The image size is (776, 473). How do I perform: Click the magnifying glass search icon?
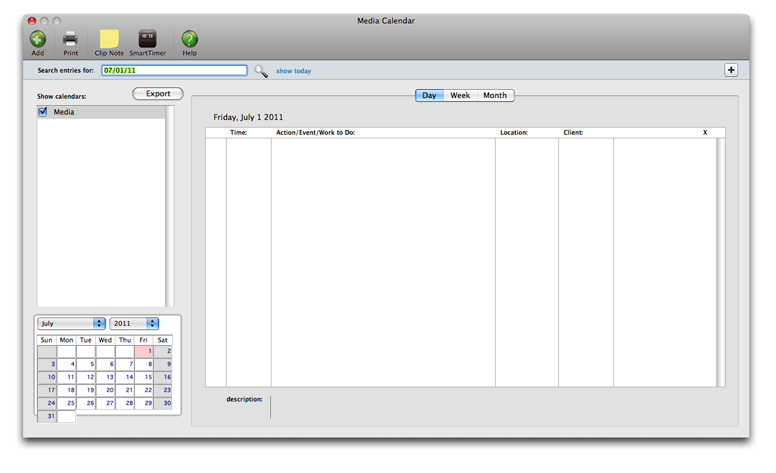261,71
